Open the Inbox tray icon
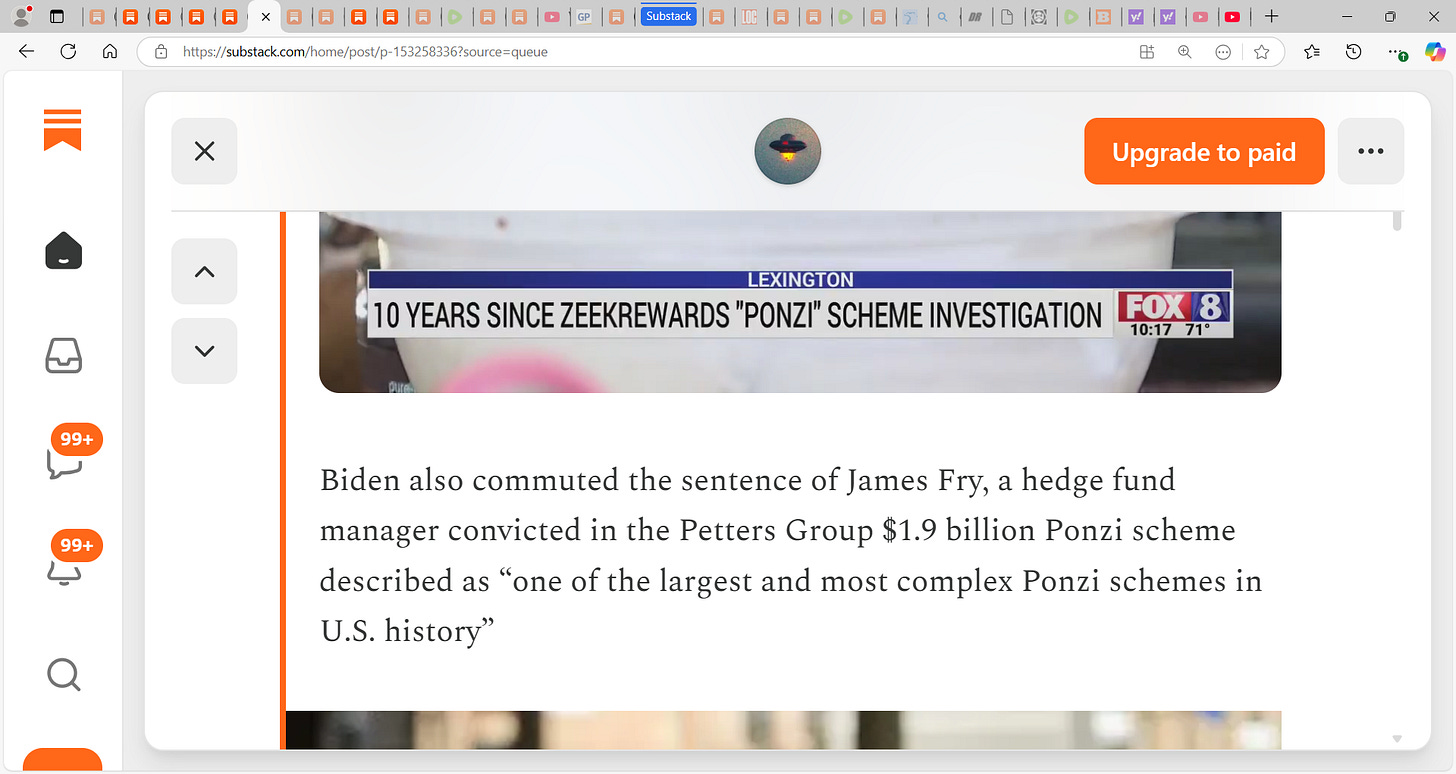Image resolution: width=1456 pixels, height=774 pixels. click(x=64, y=355)
